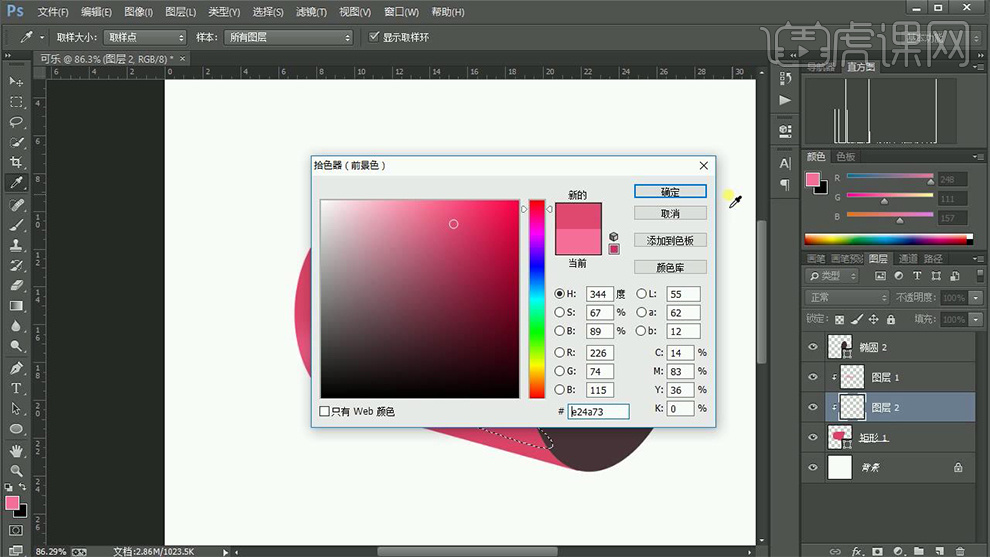Viewport: 990px width, 557px height.
Task: Select the Pen tool
Action: pyautogui.click(x=16, y=368)
